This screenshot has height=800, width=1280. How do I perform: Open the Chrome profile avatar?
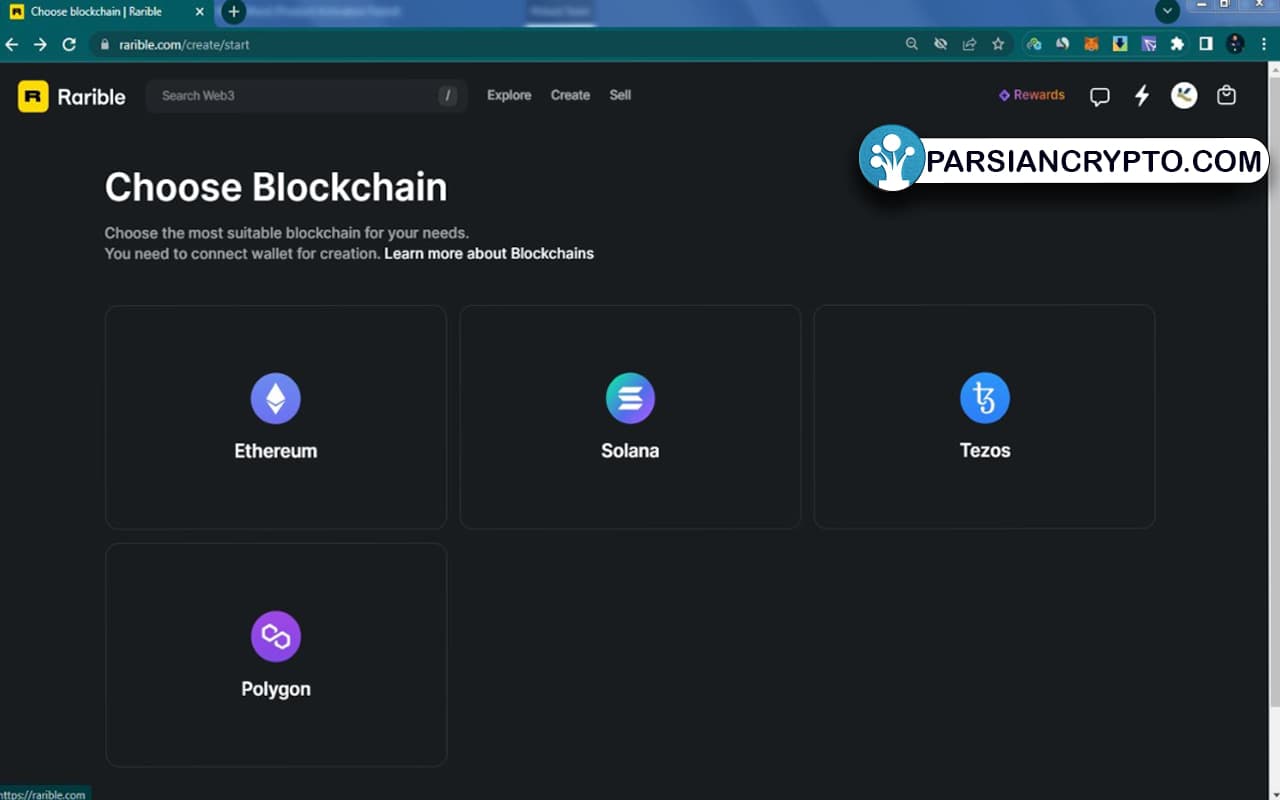(1235, 44)
